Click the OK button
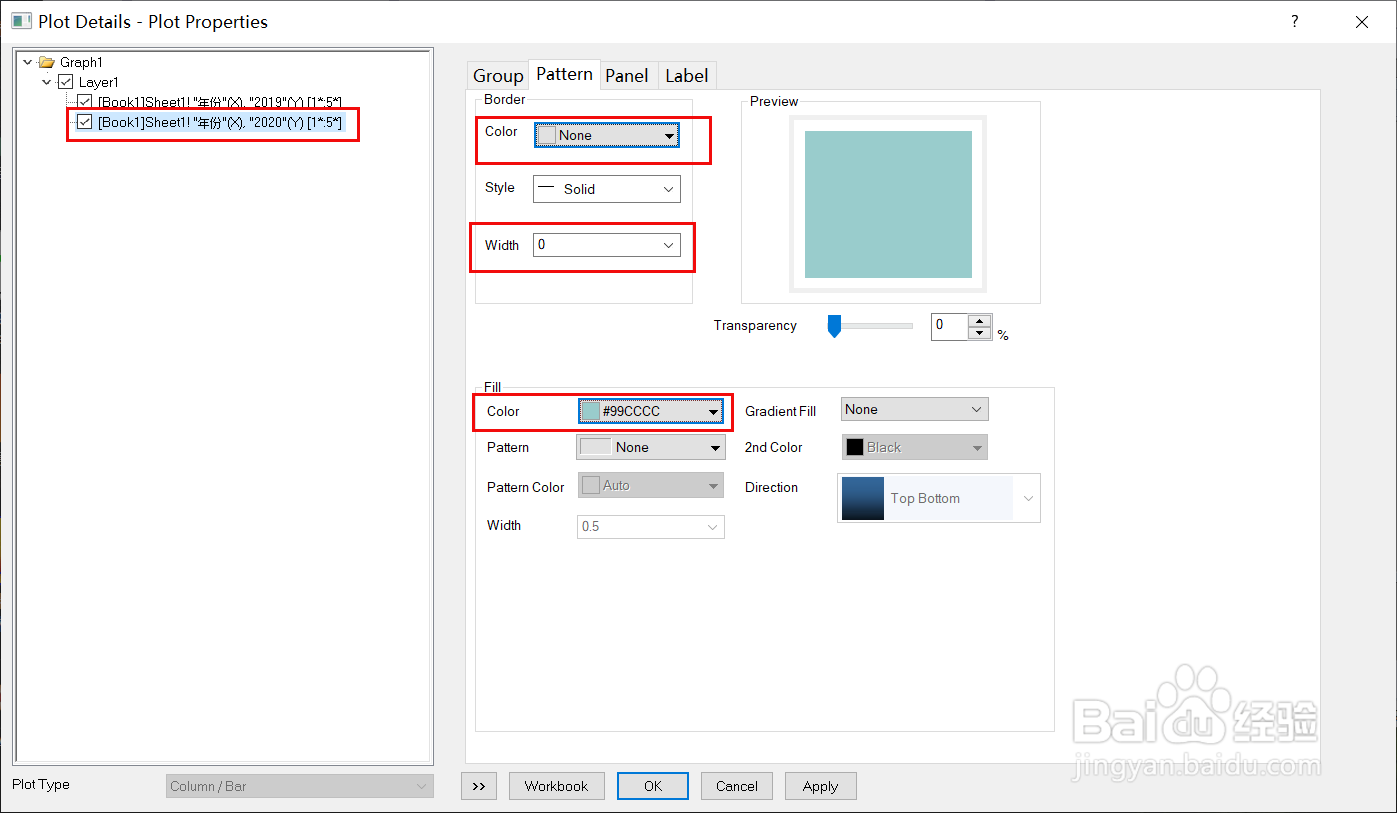This screenshot has height=813, width=1397. 653,786
